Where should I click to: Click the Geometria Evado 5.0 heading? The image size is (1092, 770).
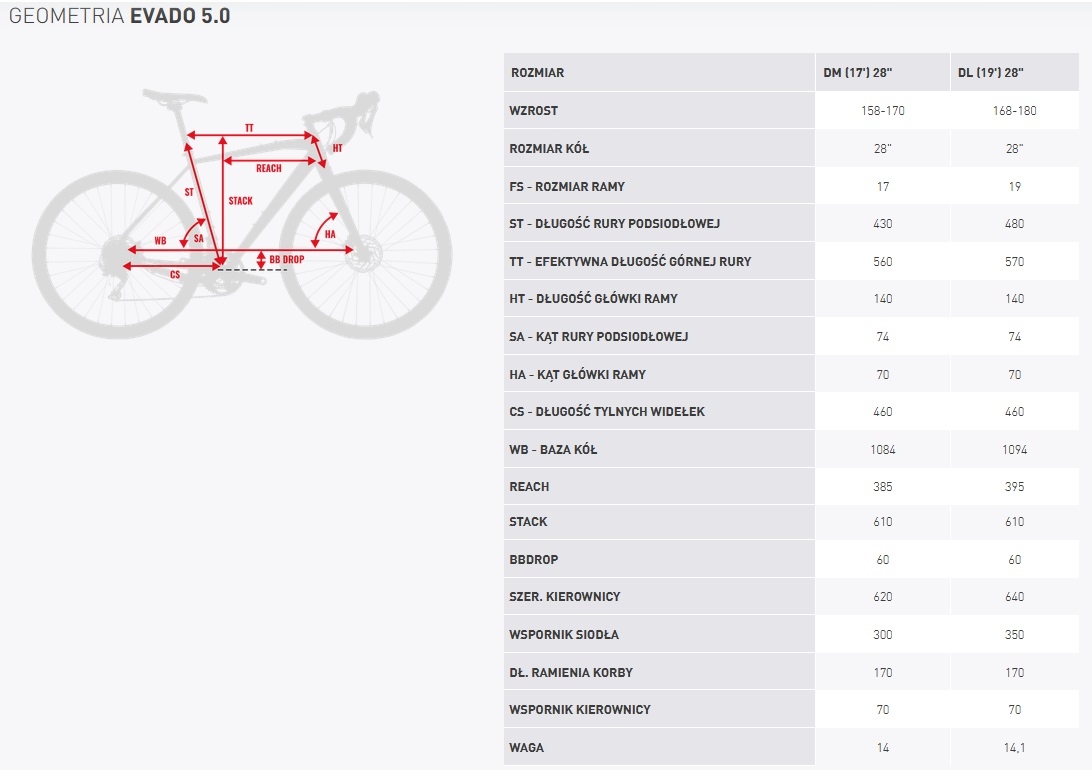(120, 17)
